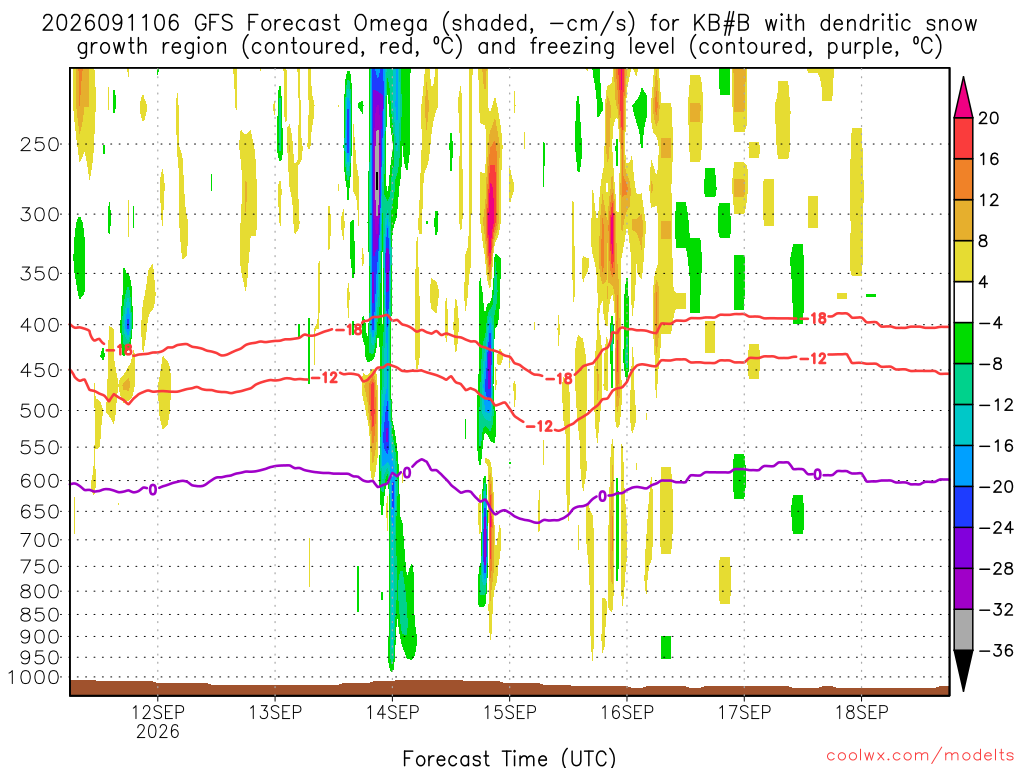Image resolution: width=1024 pixels, height=768 pixels.
Task: Click the 500 pressure level label
Action: click(40, 411)
